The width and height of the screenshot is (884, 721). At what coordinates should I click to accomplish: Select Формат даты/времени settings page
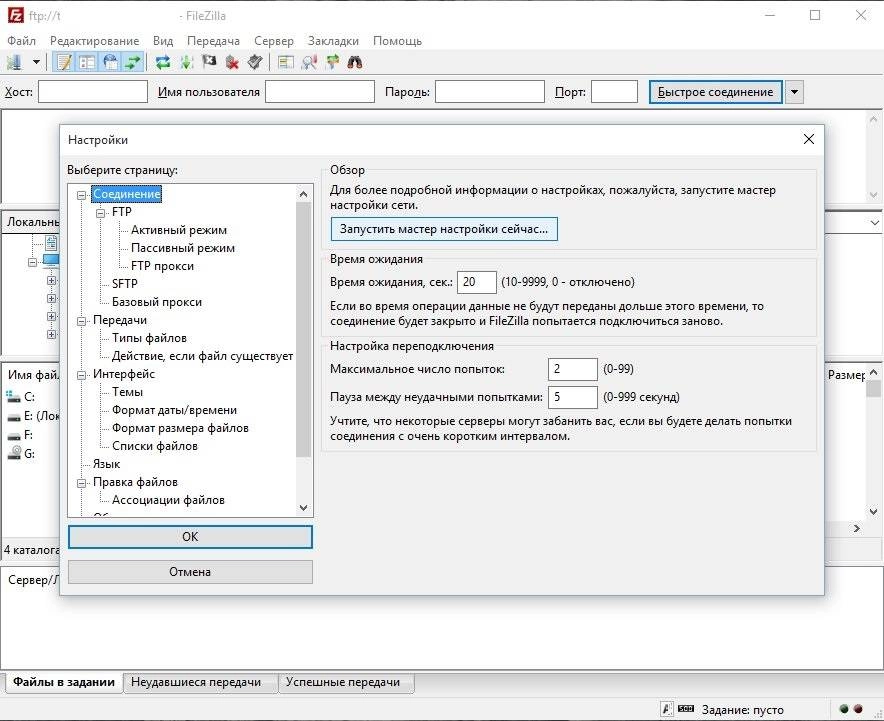pos(174,410)
